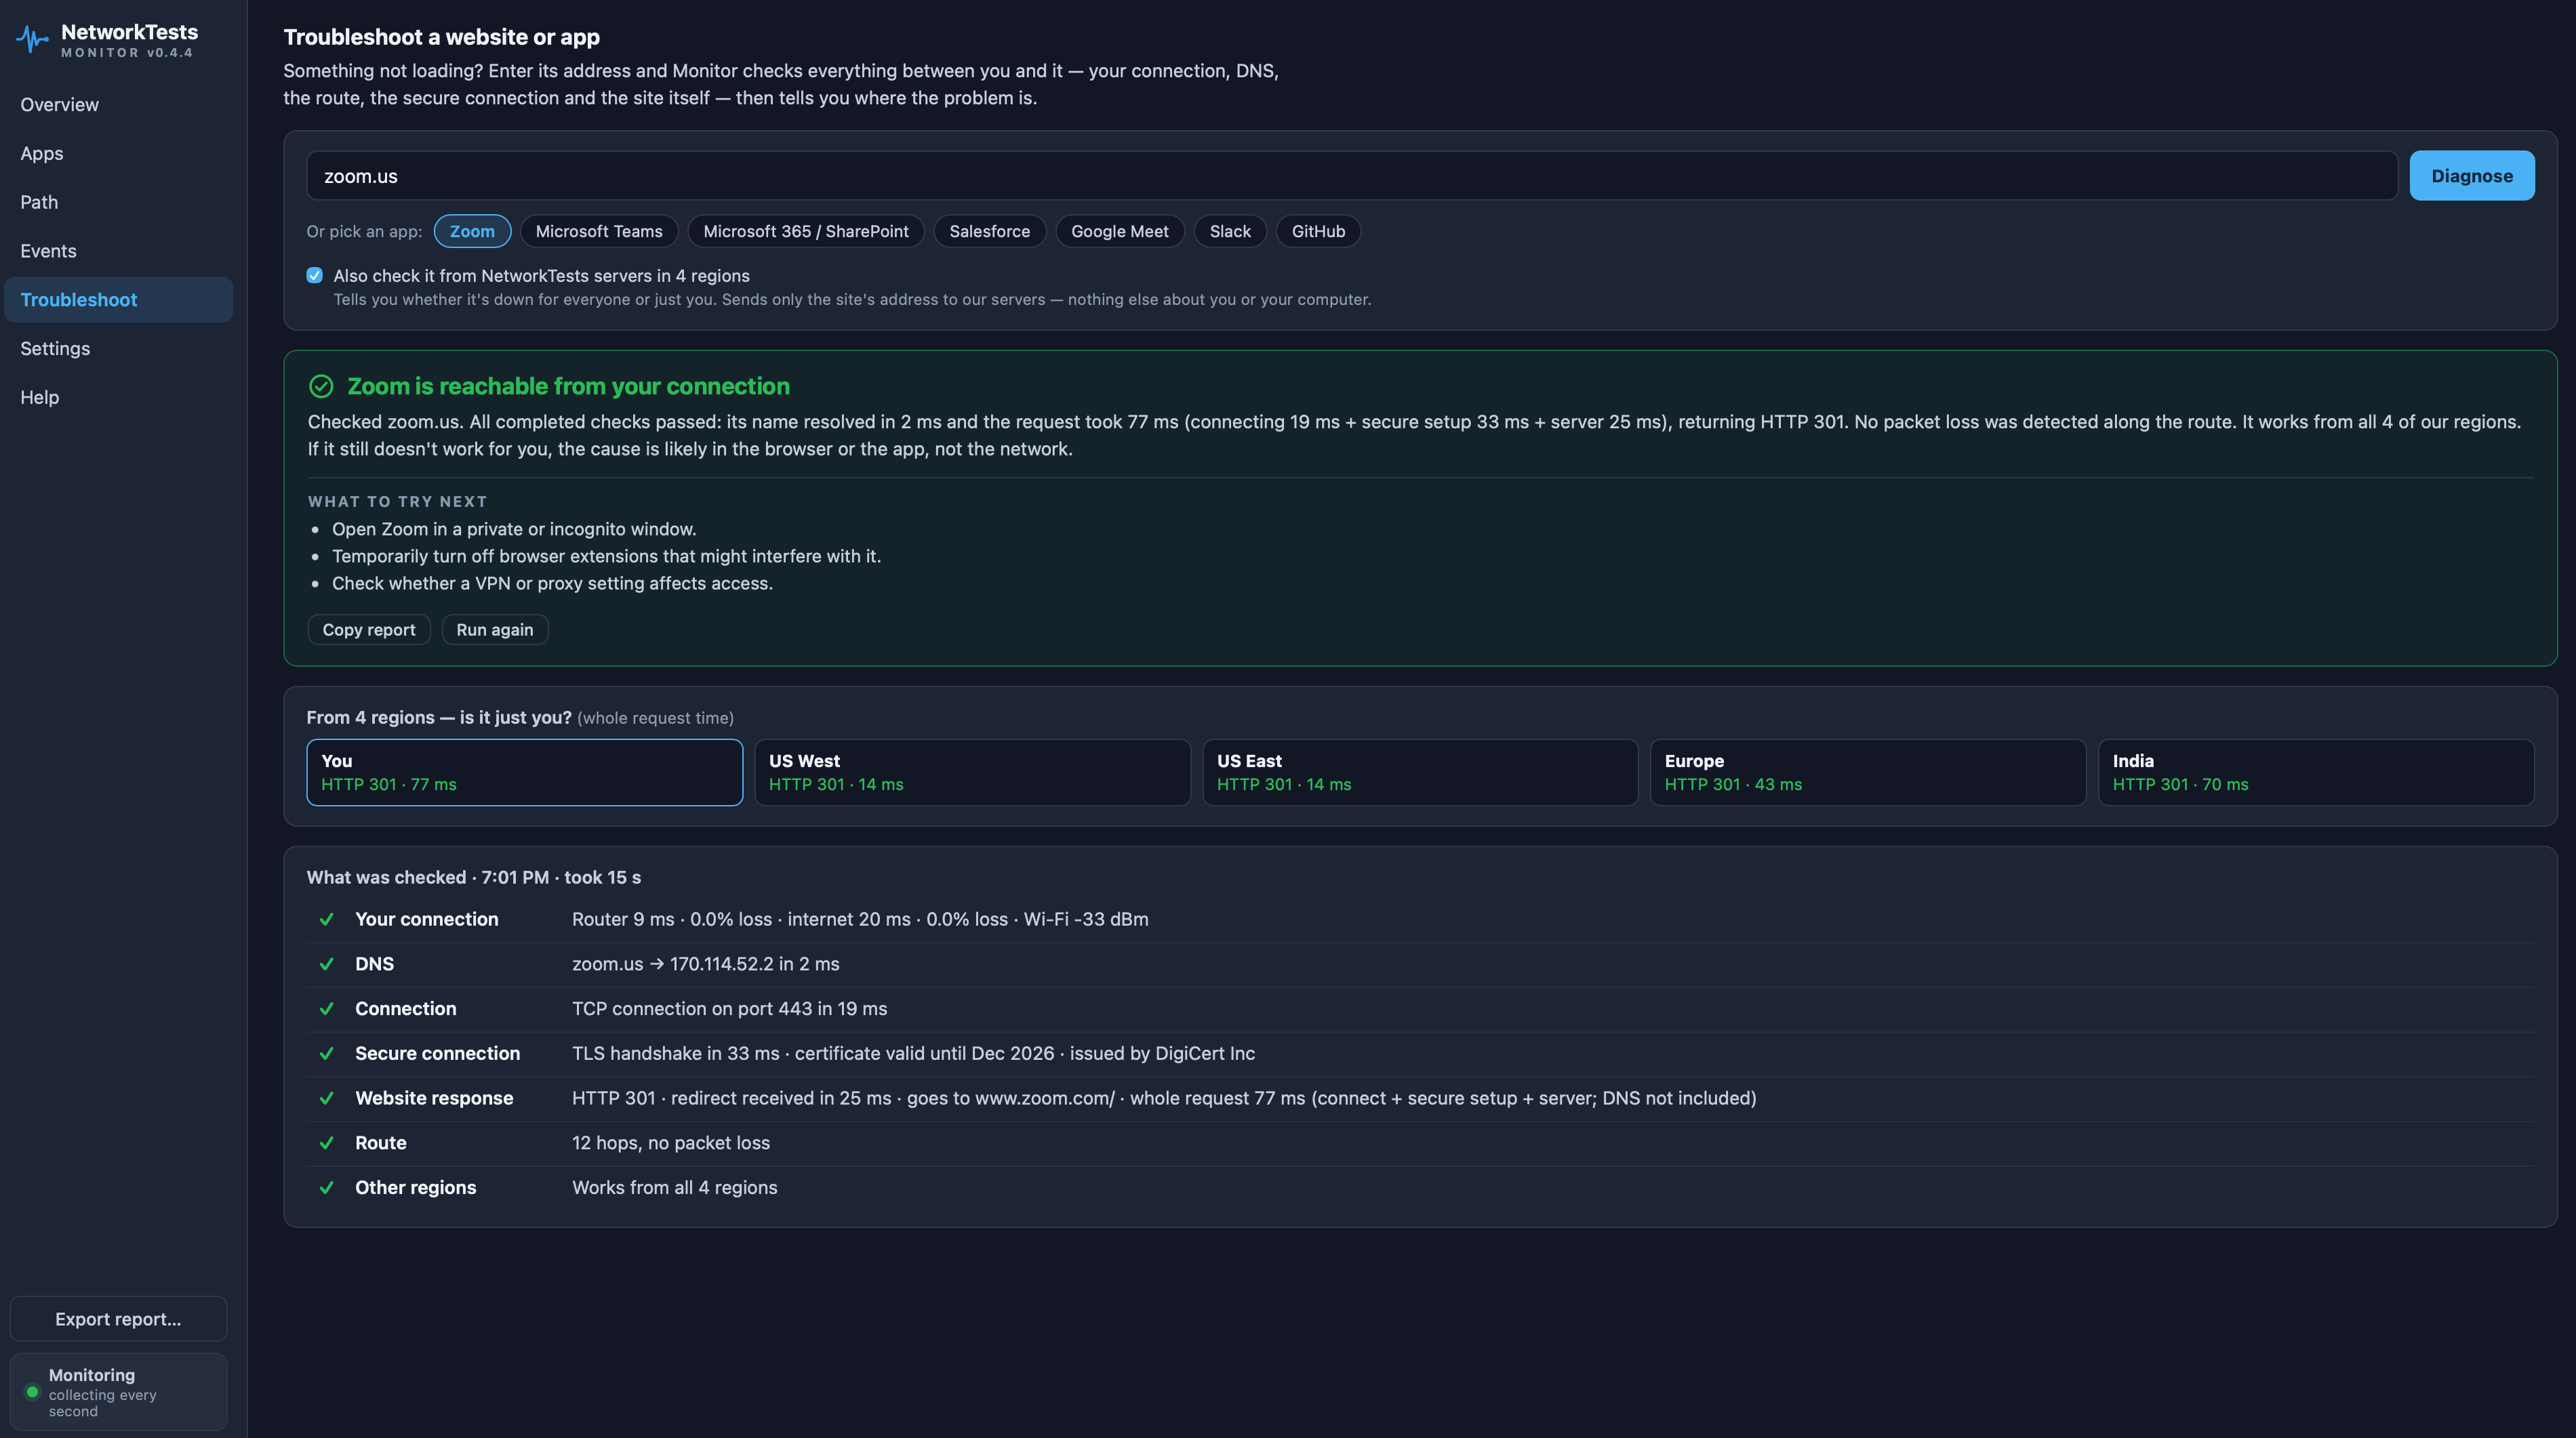Select the India region card

point(2316,772)
